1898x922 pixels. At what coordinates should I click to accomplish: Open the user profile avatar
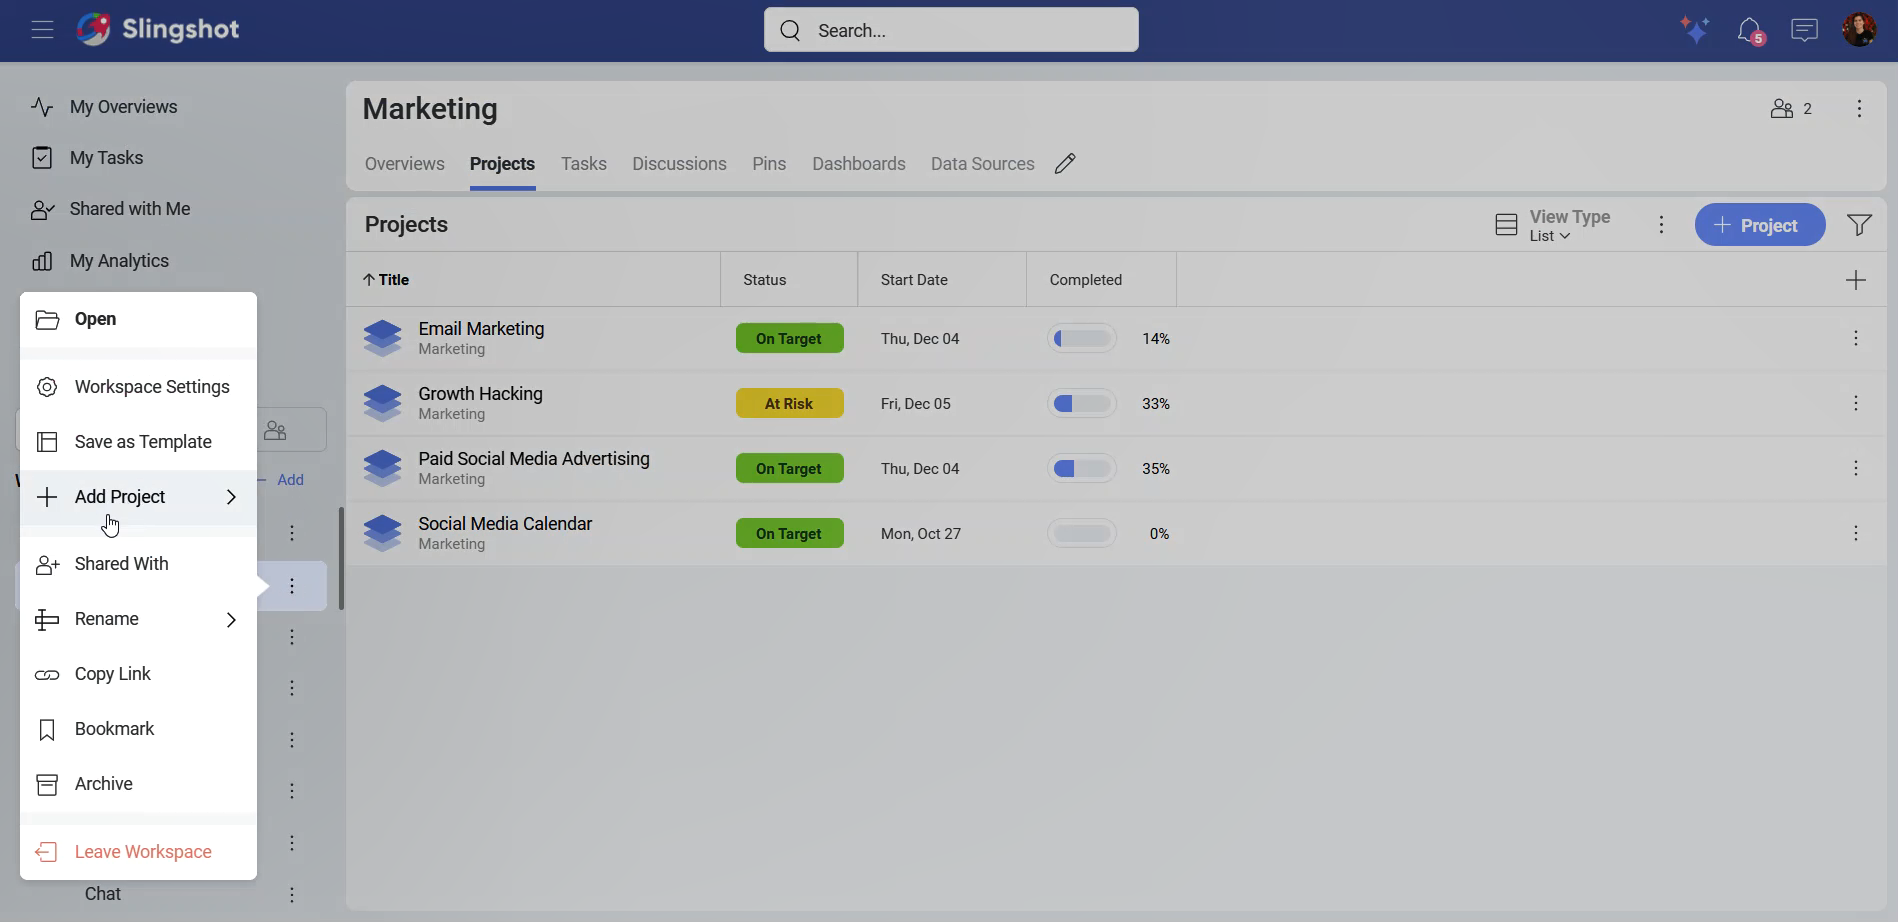1859,29
